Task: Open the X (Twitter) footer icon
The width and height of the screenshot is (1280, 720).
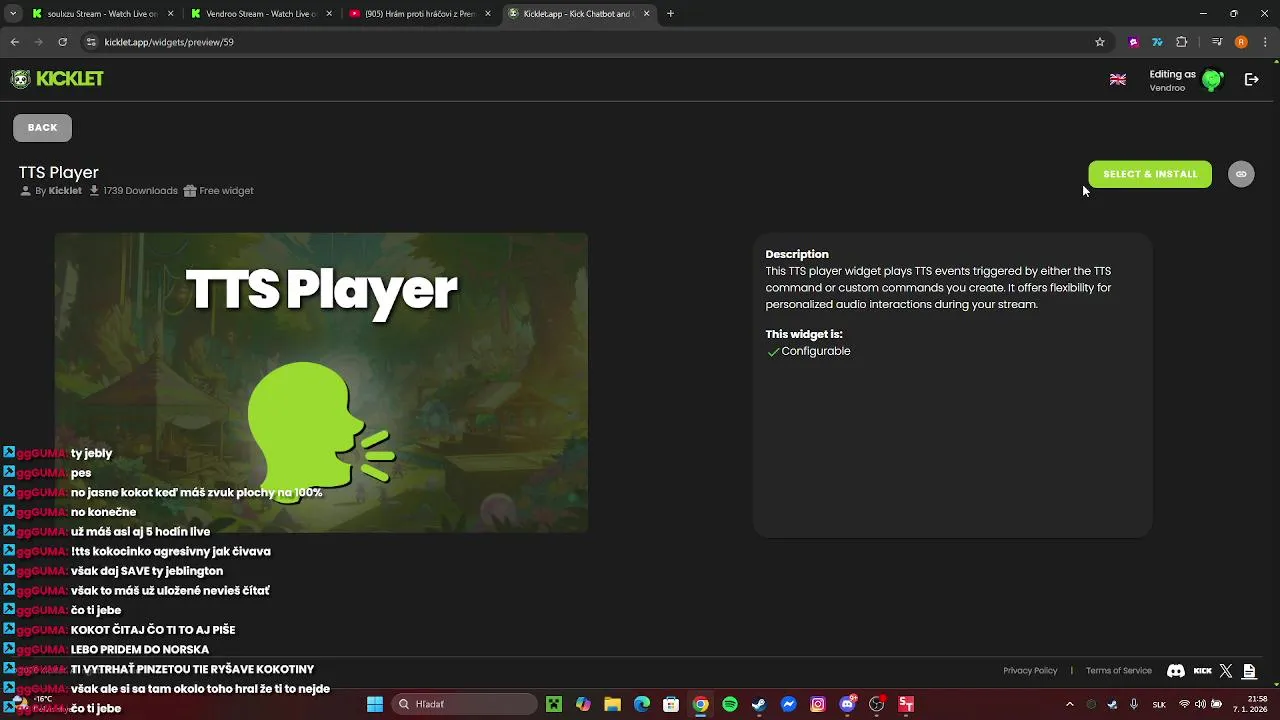Action: click(1226, 671)
